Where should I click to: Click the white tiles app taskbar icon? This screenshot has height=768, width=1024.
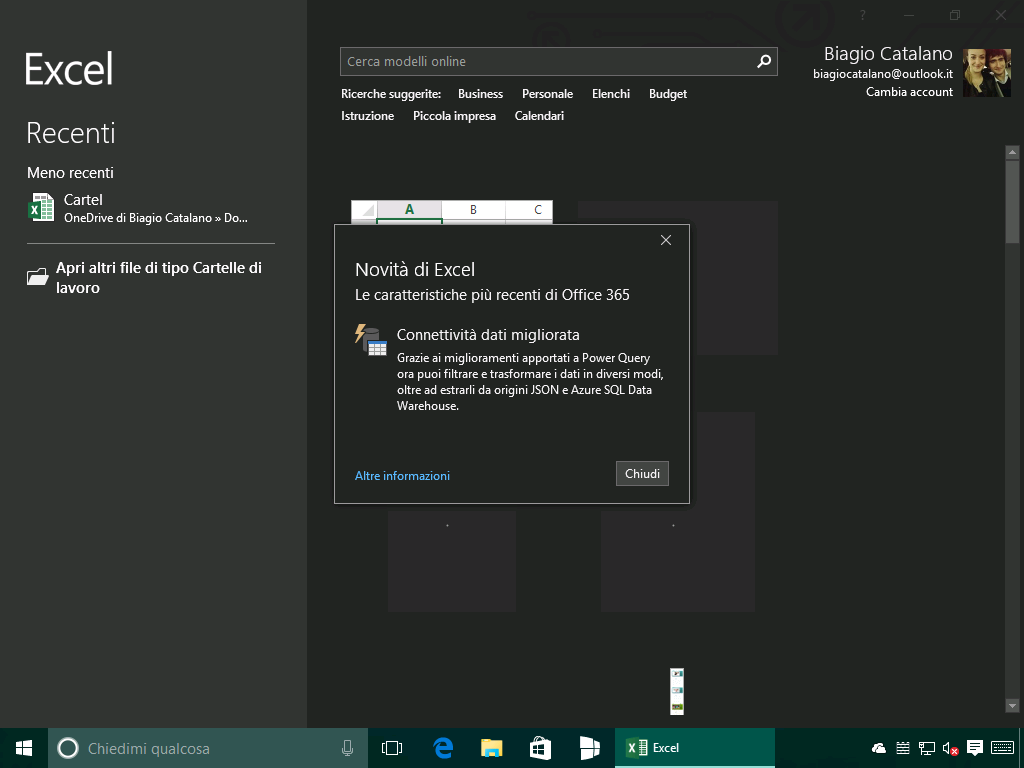tap(589, 748)
